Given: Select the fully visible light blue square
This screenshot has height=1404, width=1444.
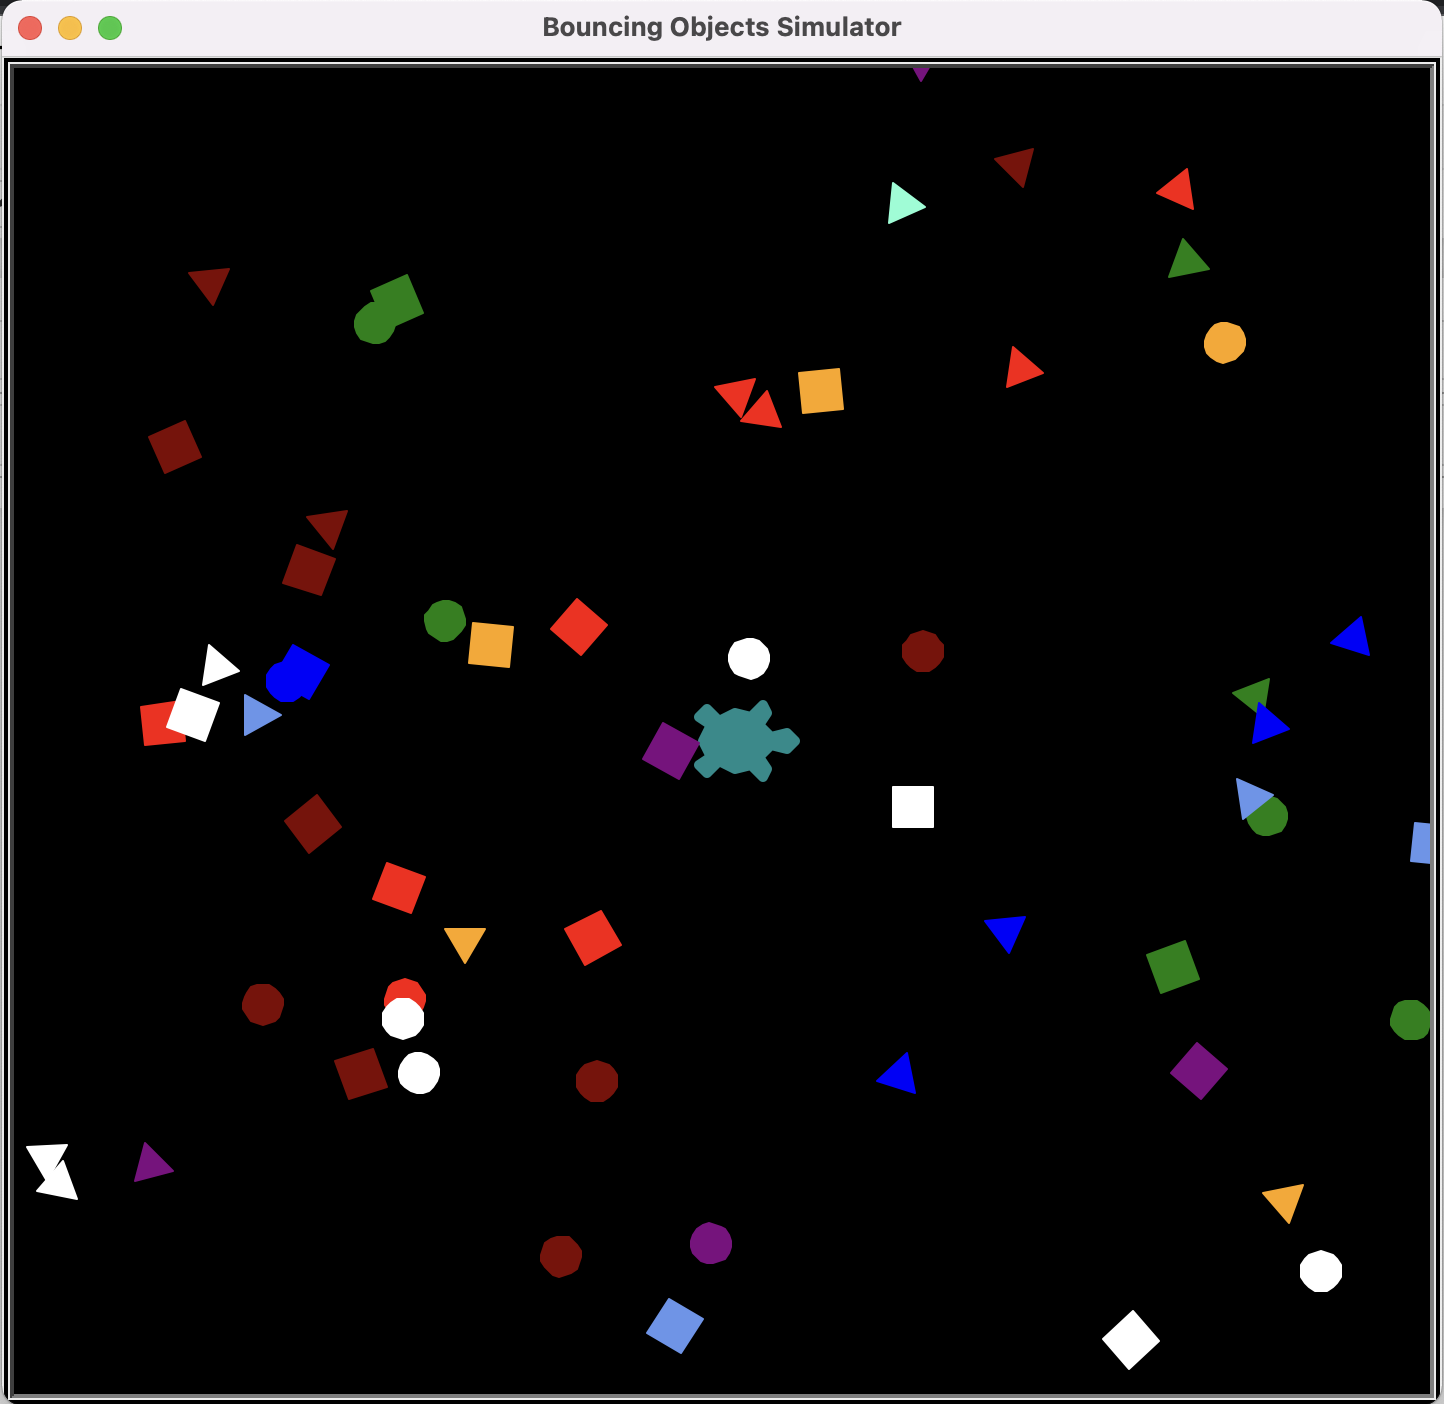Looking at the screenshot, I should [x=675, y=1326].
